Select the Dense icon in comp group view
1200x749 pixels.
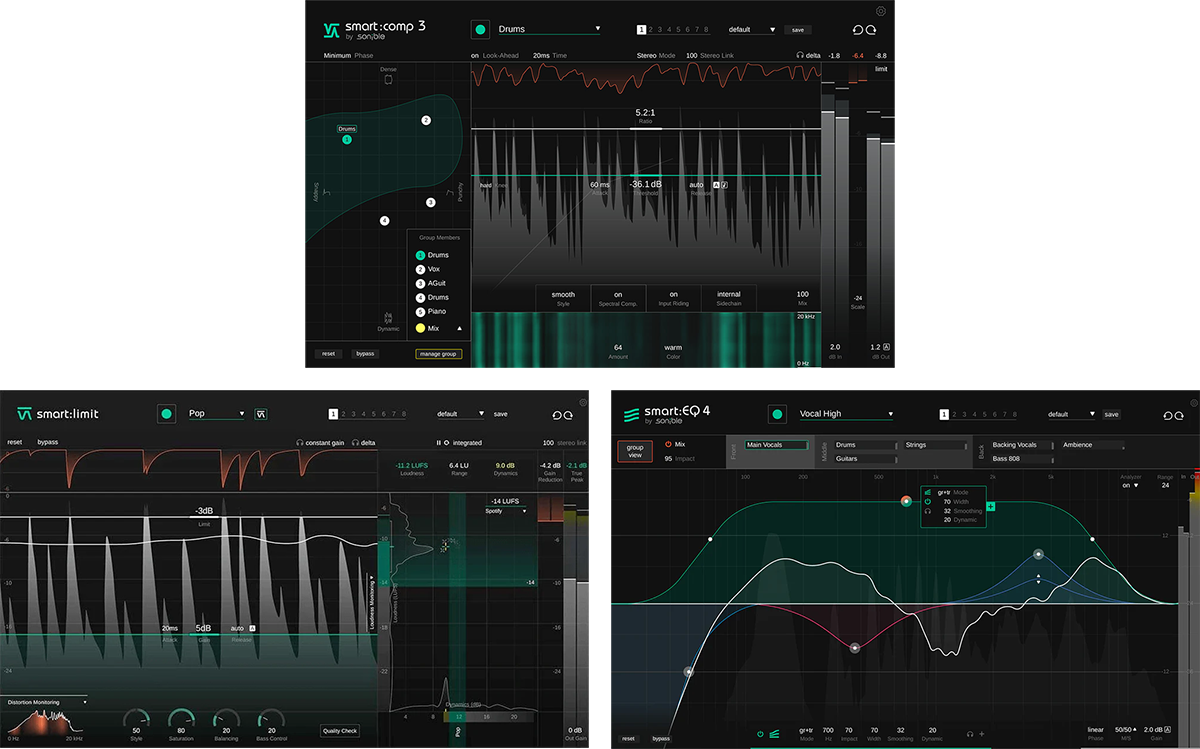(389, 79)
